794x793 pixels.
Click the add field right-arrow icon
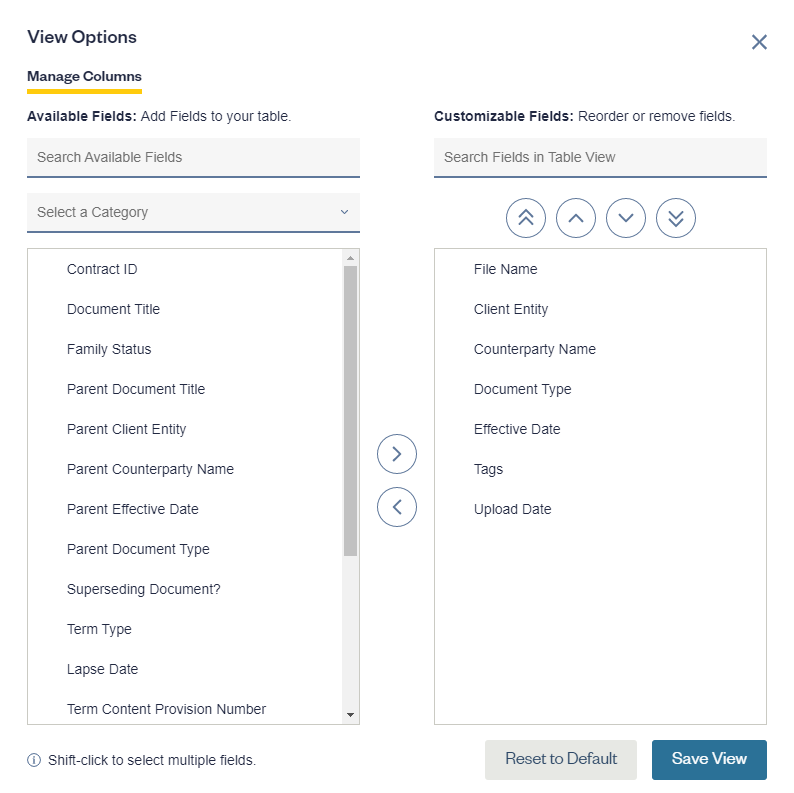click(x=397, y=454)
